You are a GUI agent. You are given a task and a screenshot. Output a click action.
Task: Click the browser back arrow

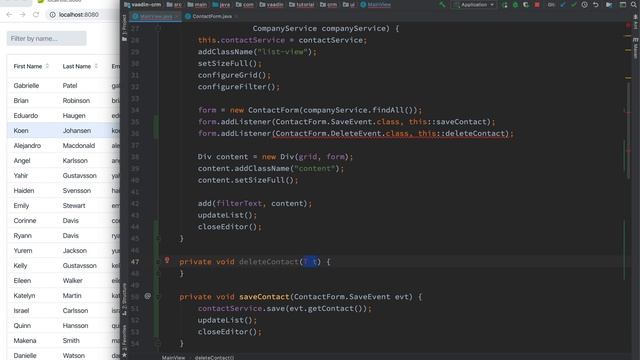coord(9,14)
